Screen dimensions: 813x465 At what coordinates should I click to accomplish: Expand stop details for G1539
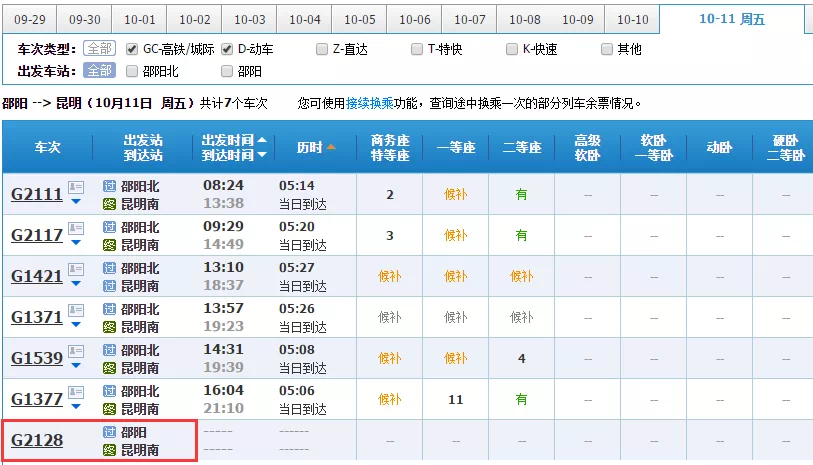pyautogui.click(x=76, y=365)
